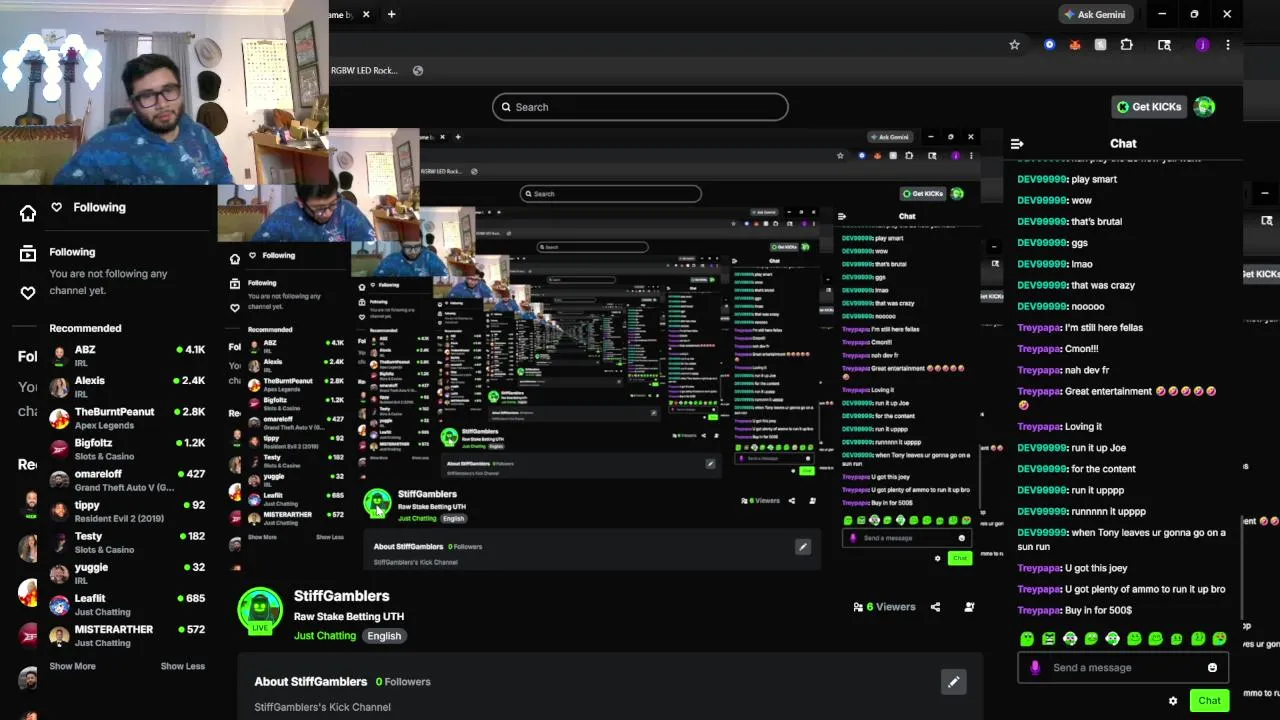Click the outermost 'Raw Stake Betting UTH' title
Screen dimensions: 1280x720
tap(349, 617)
